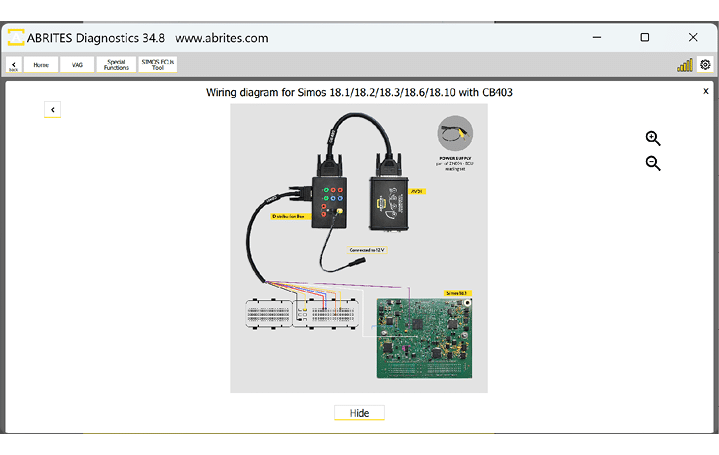Click the left chevron beside the diagram
The width and height of the screenshot is (719, 455).
coord(53,110)
